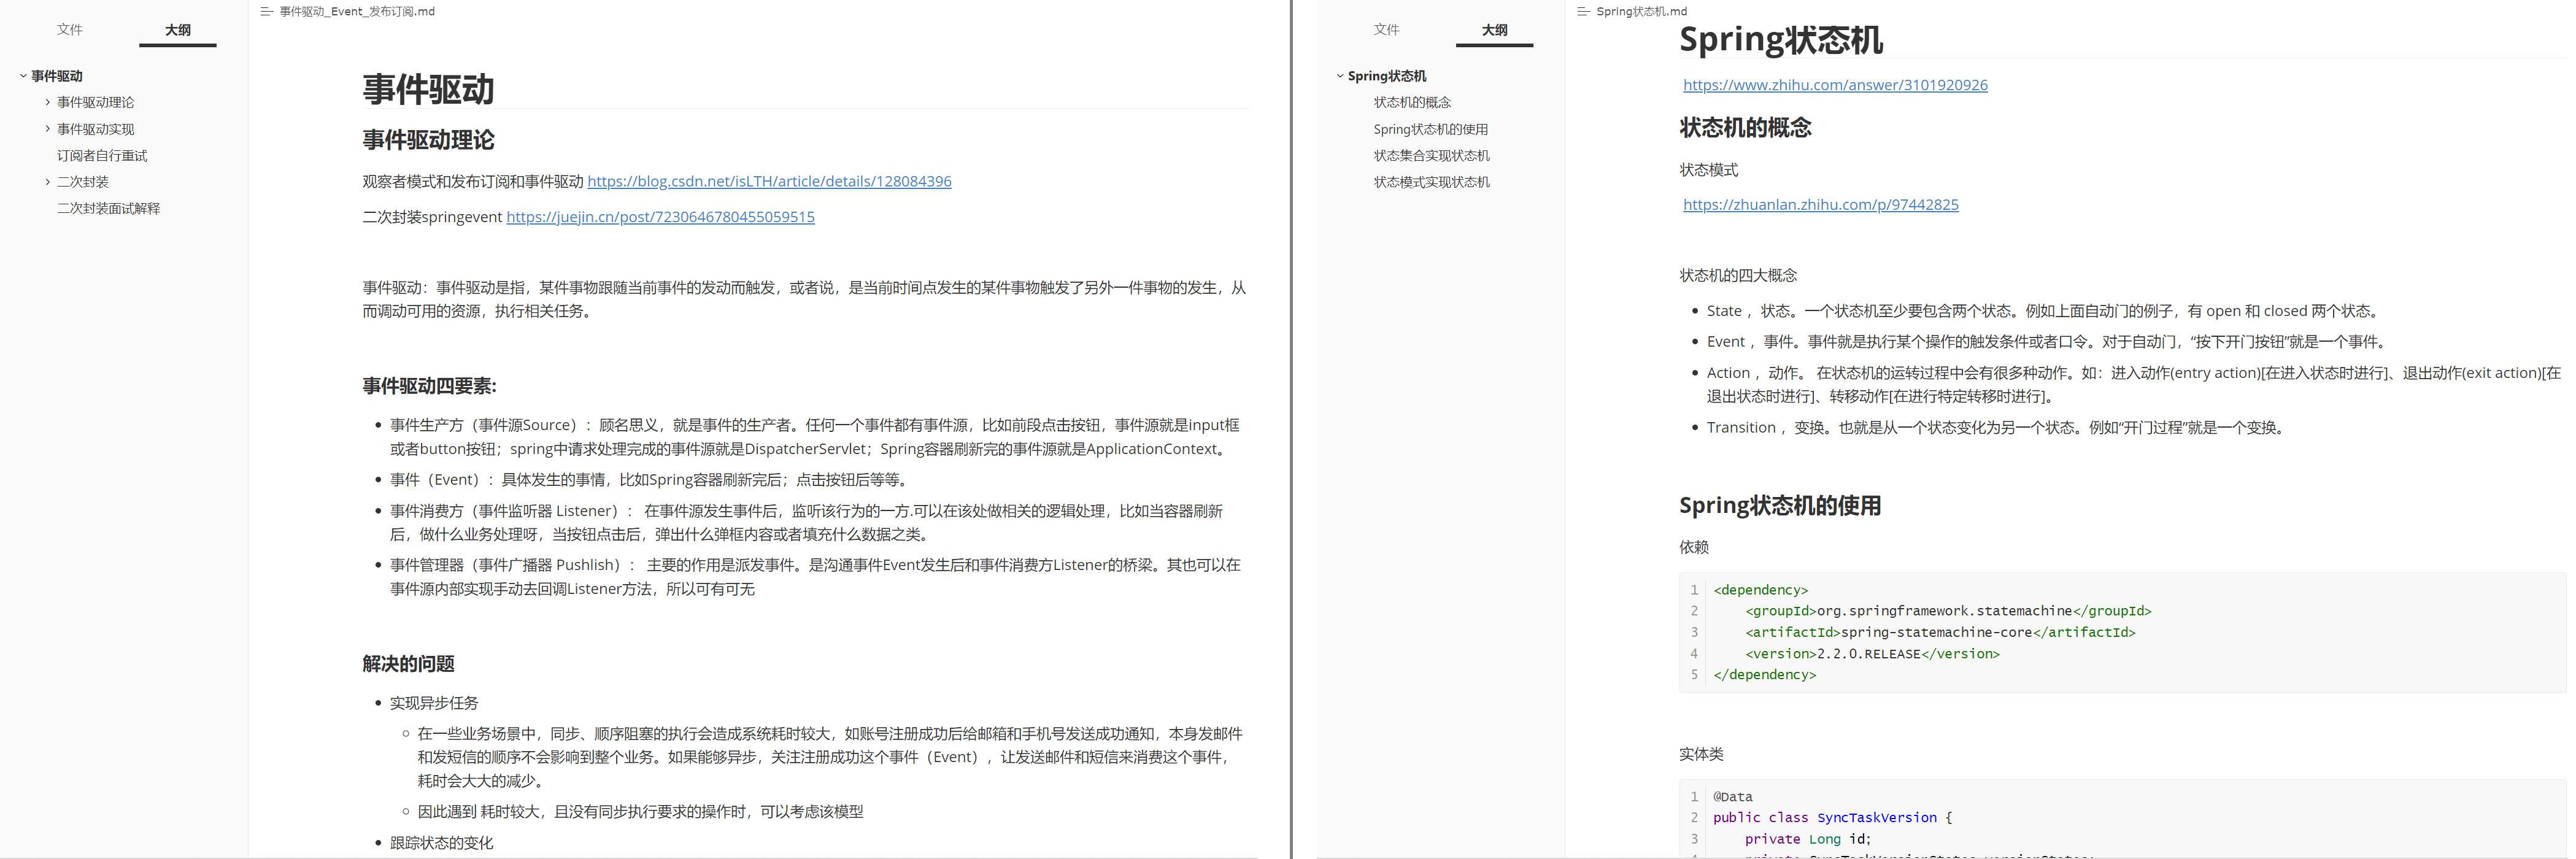This screenshot has width=2576, height=859.
Task: Open the blog.csdn.net article link
Action: 769,181
